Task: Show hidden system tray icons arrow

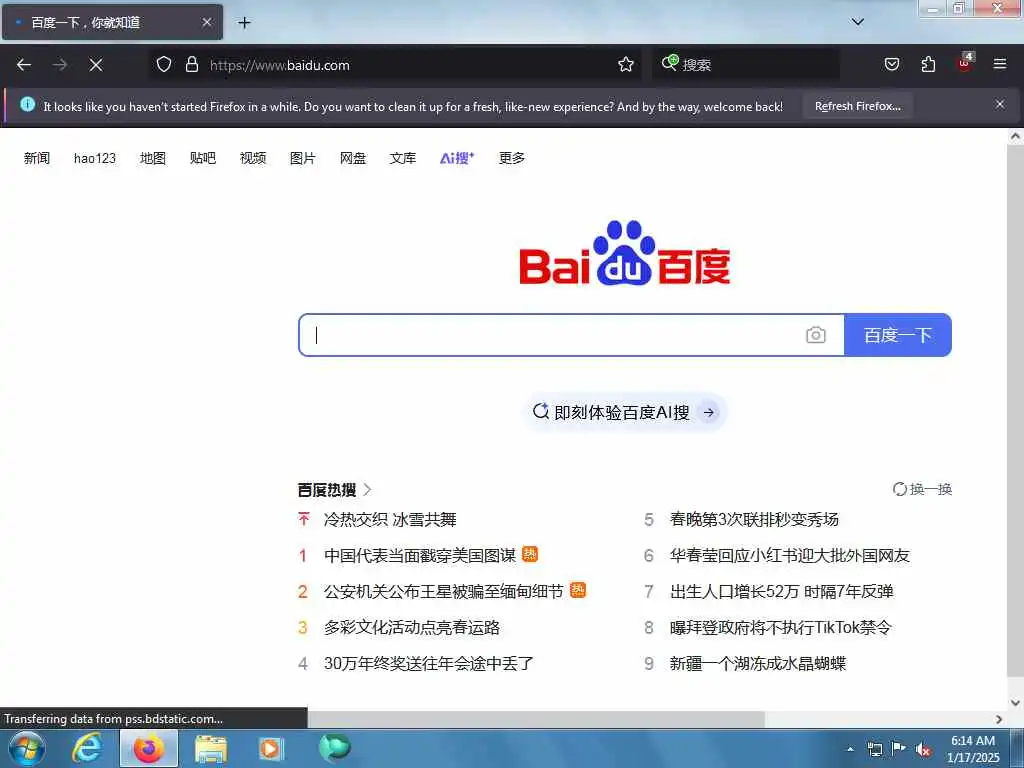Action: (850, 749)
